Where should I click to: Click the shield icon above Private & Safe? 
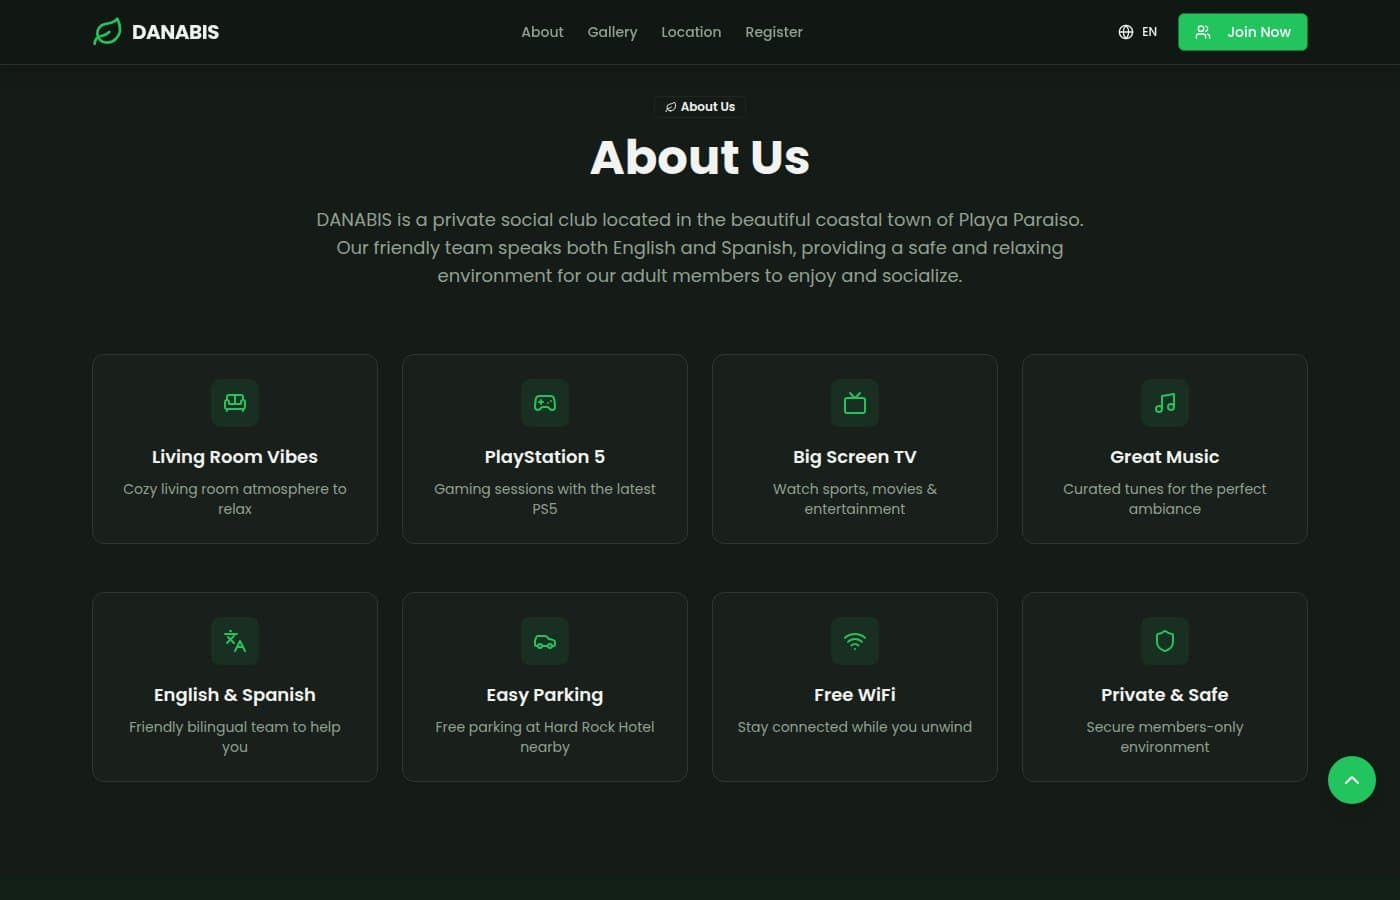[x=1164, y=641]
